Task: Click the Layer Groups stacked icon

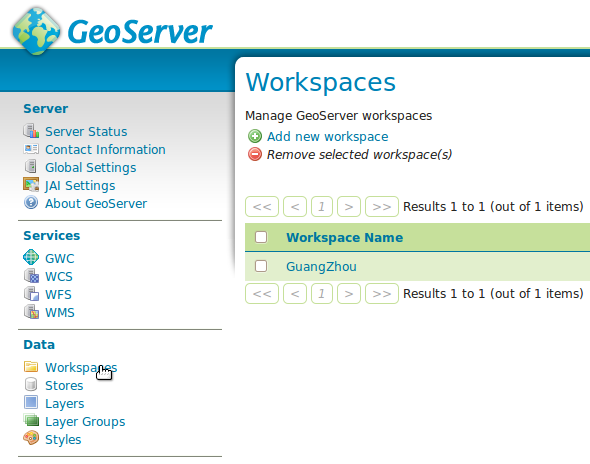Action: coord(31,420)
